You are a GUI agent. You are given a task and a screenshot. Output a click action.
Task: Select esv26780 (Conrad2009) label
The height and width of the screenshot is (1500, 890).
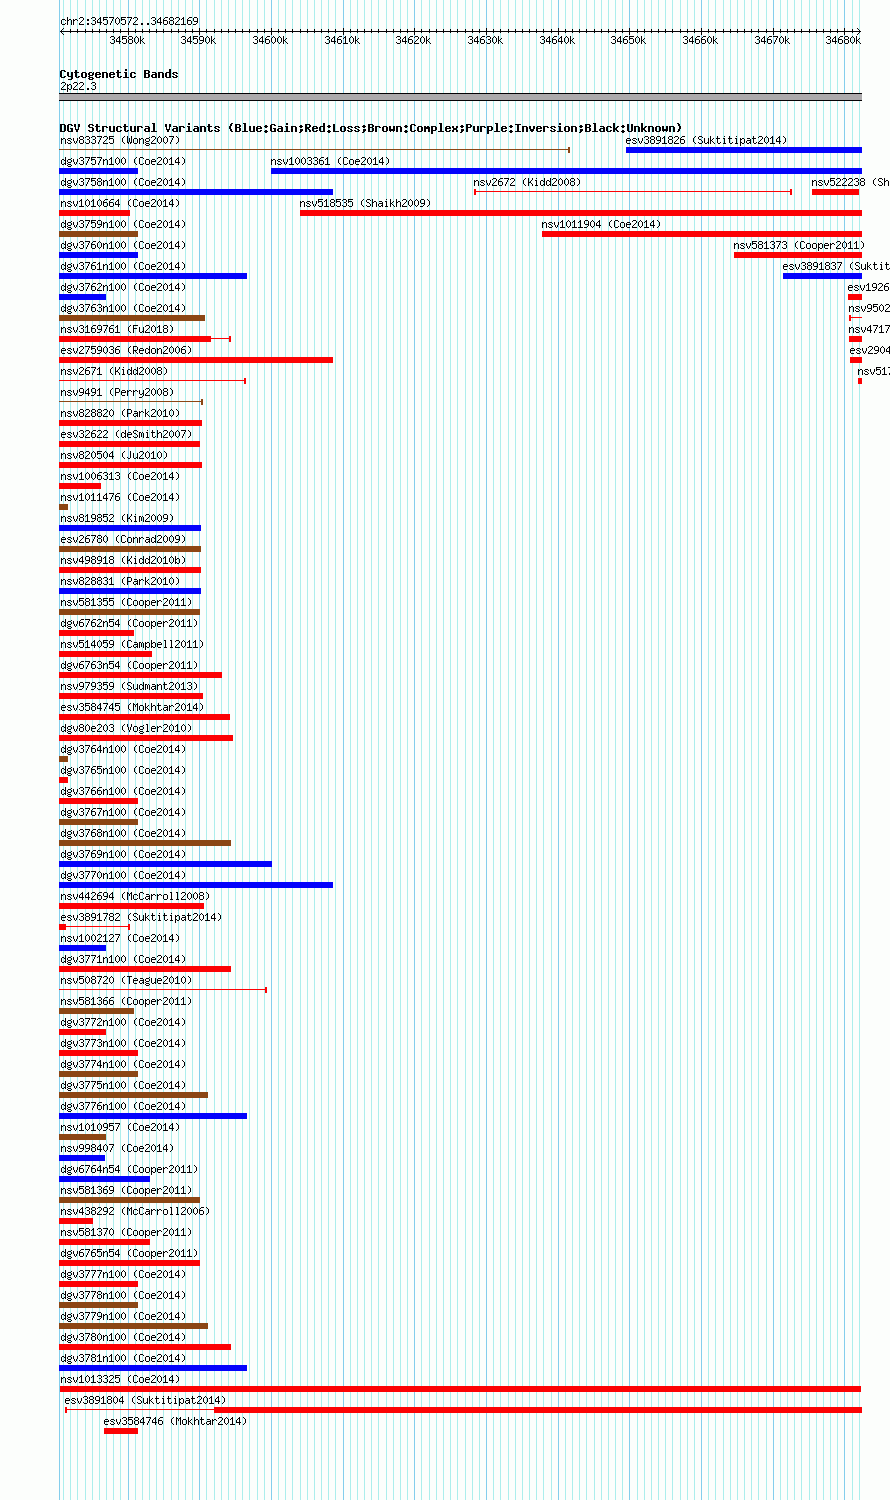(x=123, y=539)
